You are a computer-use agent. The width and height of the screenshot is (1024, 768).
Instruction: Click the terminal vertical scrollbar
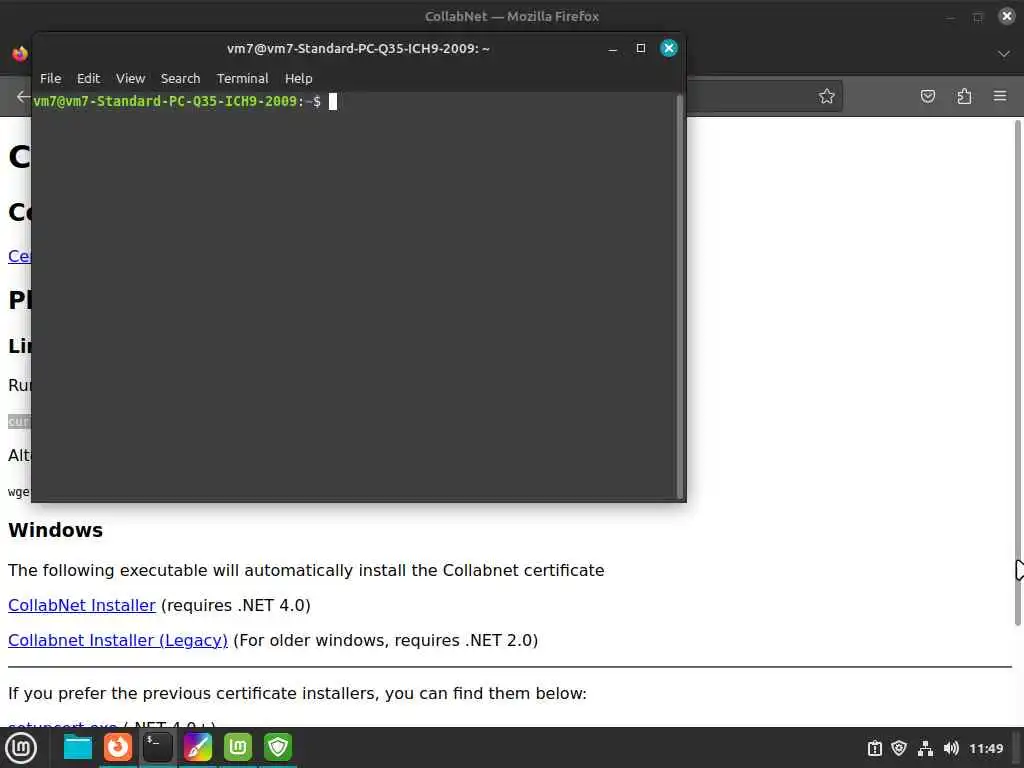coord(680,297)
